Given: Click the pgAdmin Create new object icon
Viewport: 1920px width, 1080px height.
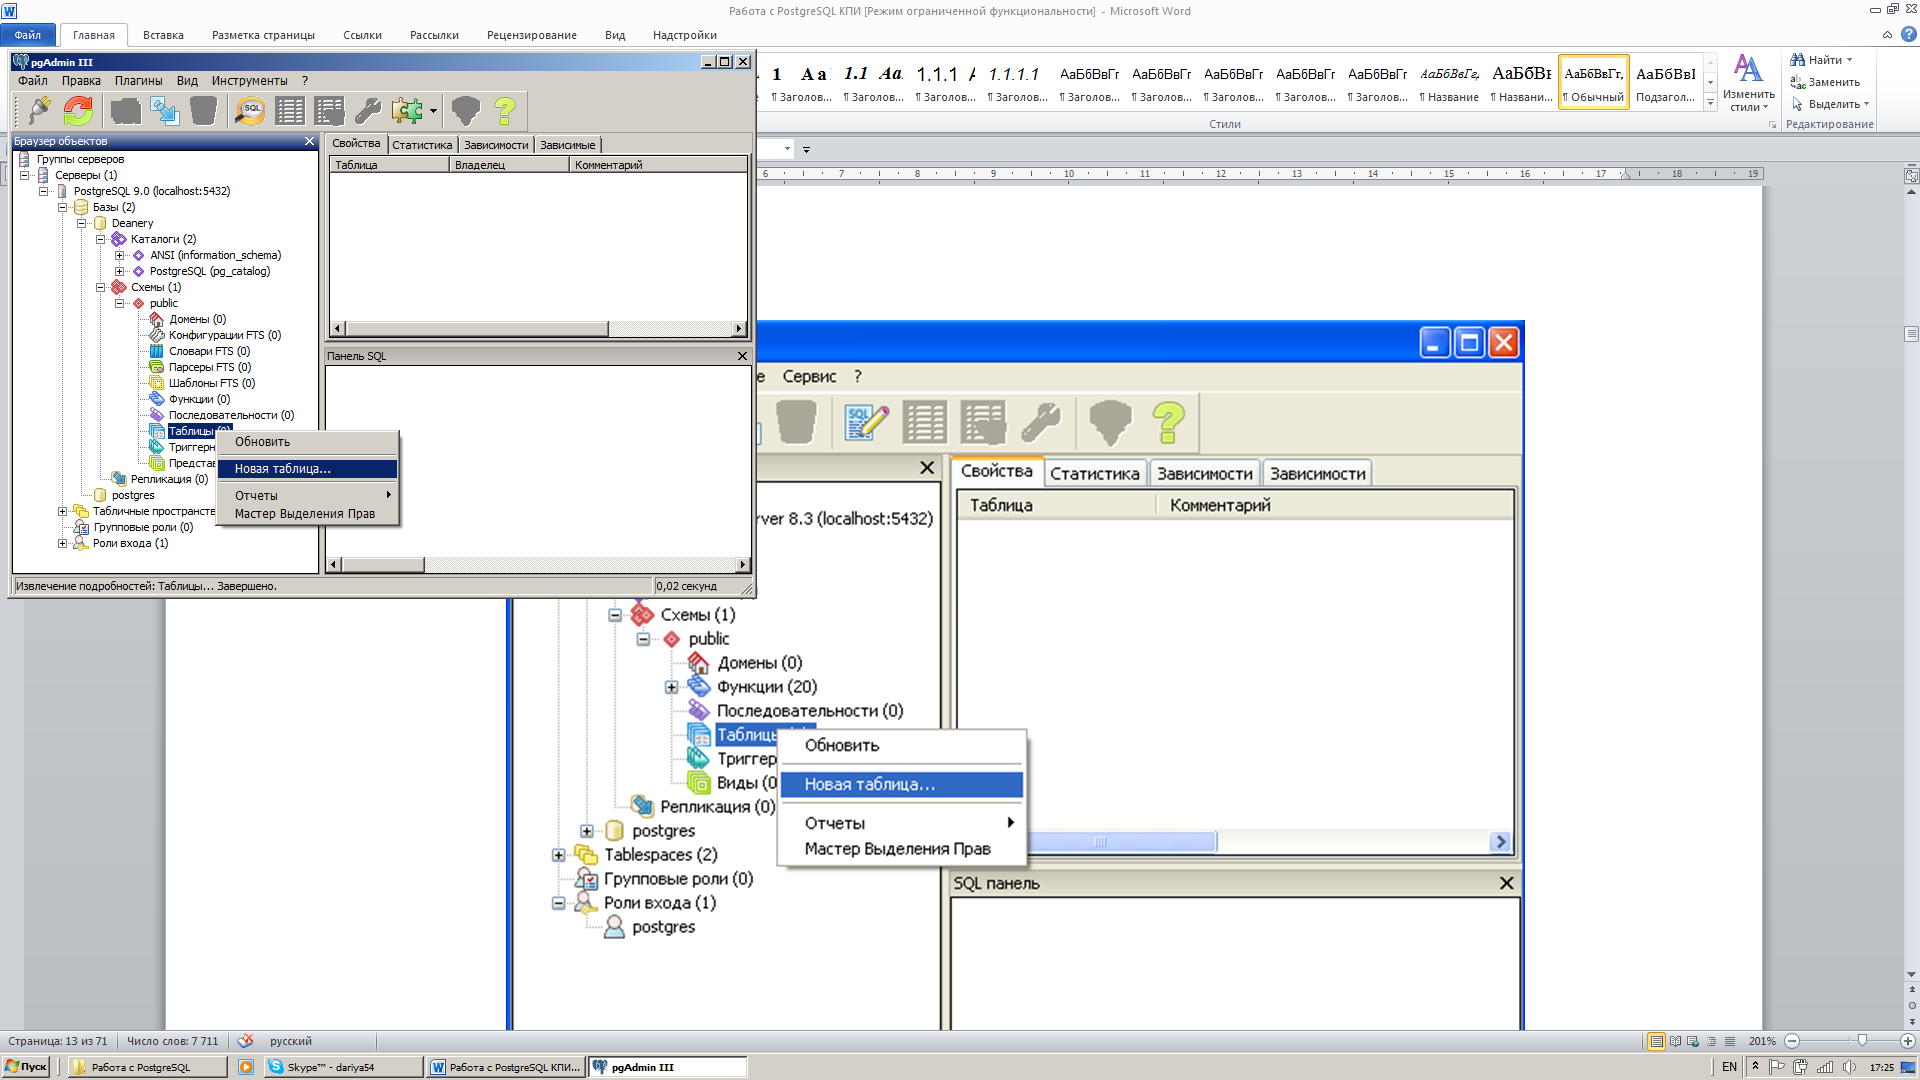Looking at the screenshot, I should [165, 110].
